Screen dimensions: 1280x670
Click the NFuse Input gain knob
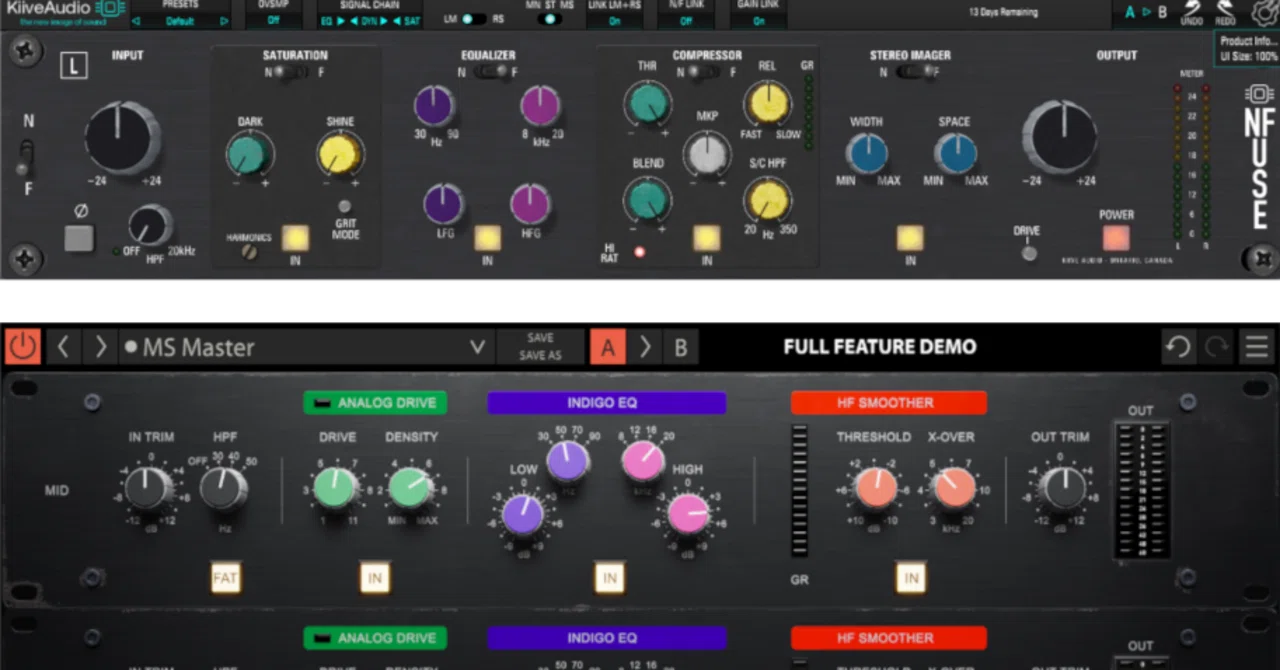pos(121,138)
